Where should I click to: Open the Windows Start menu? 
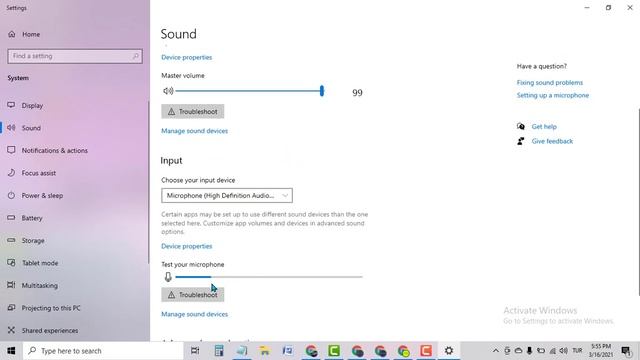click(11, 351)
